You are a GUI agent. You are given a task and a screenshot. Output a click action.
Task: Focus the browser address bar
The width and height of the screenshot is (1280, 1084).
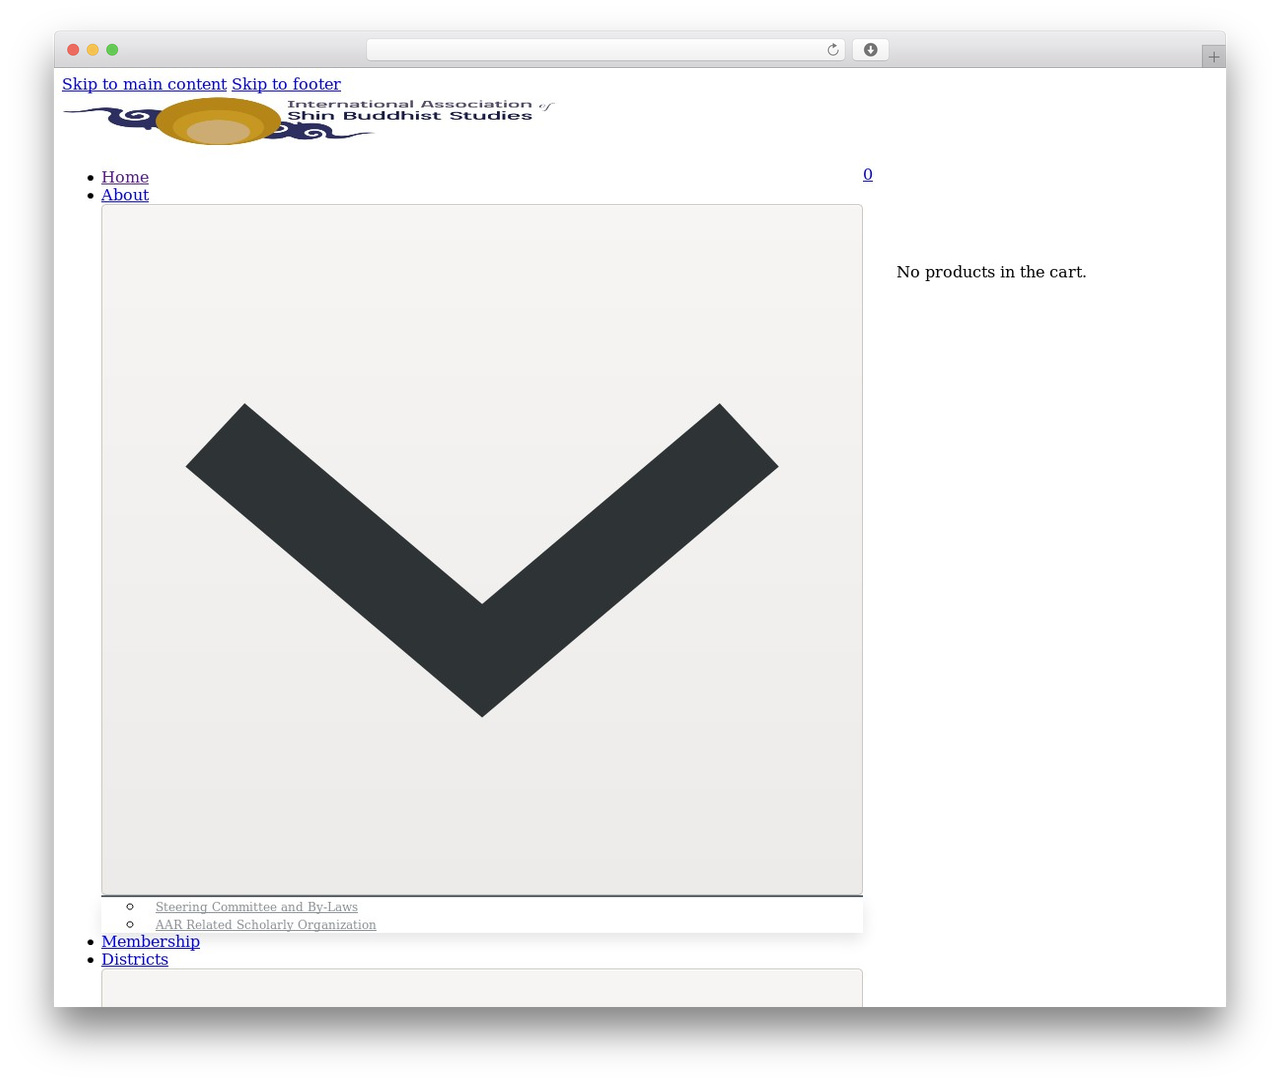[x=606, y=50]
